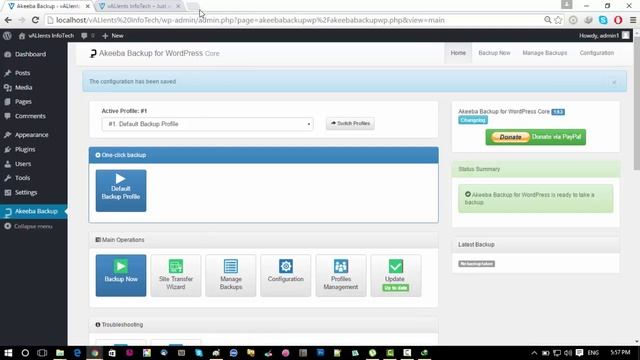Open Profiles Management
The height and width of the screenshot is (360, 640).
pyautogui.click(x=341, y=276)
